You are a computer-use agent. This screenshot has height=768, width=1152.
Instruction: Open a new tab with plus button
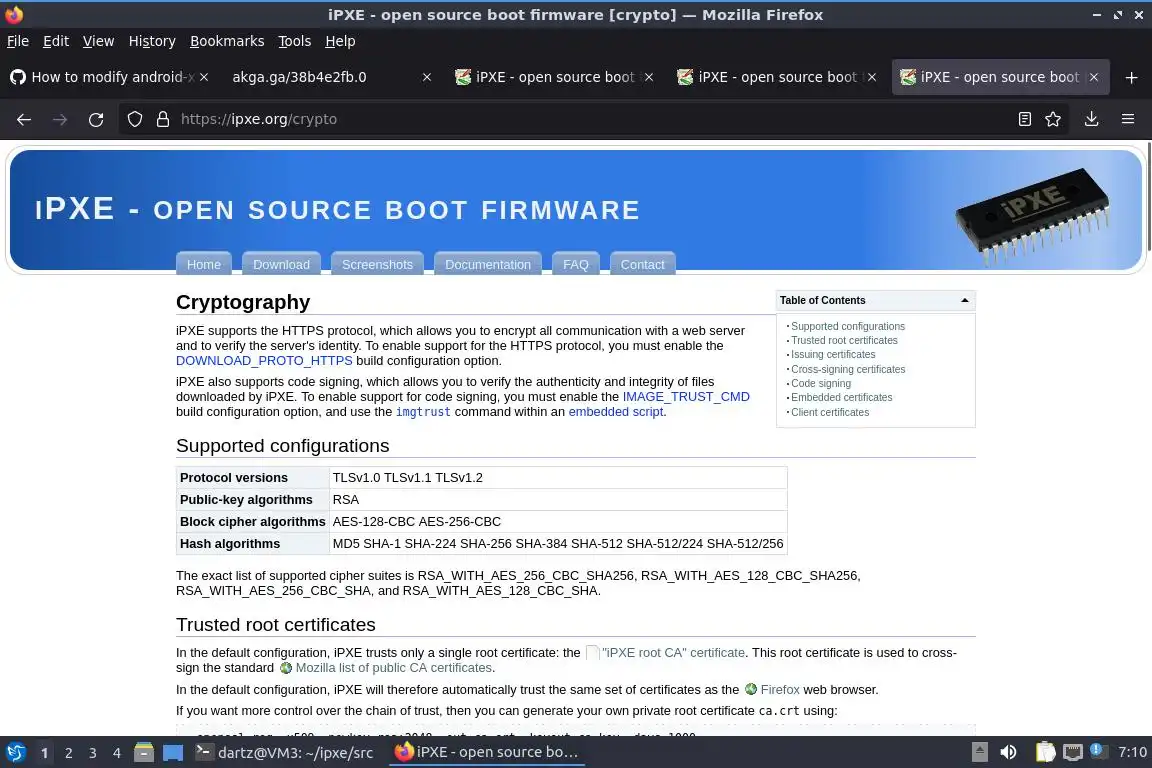1131,77
